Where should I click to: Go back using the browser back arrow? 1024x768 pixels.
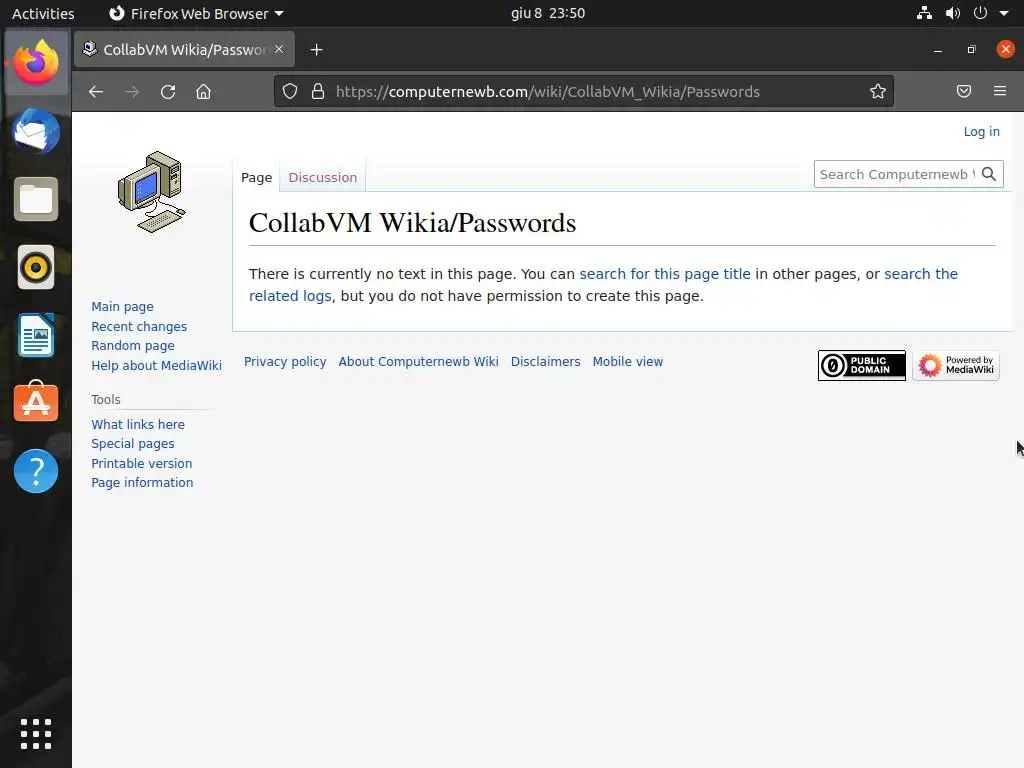(x=96, y=92)
